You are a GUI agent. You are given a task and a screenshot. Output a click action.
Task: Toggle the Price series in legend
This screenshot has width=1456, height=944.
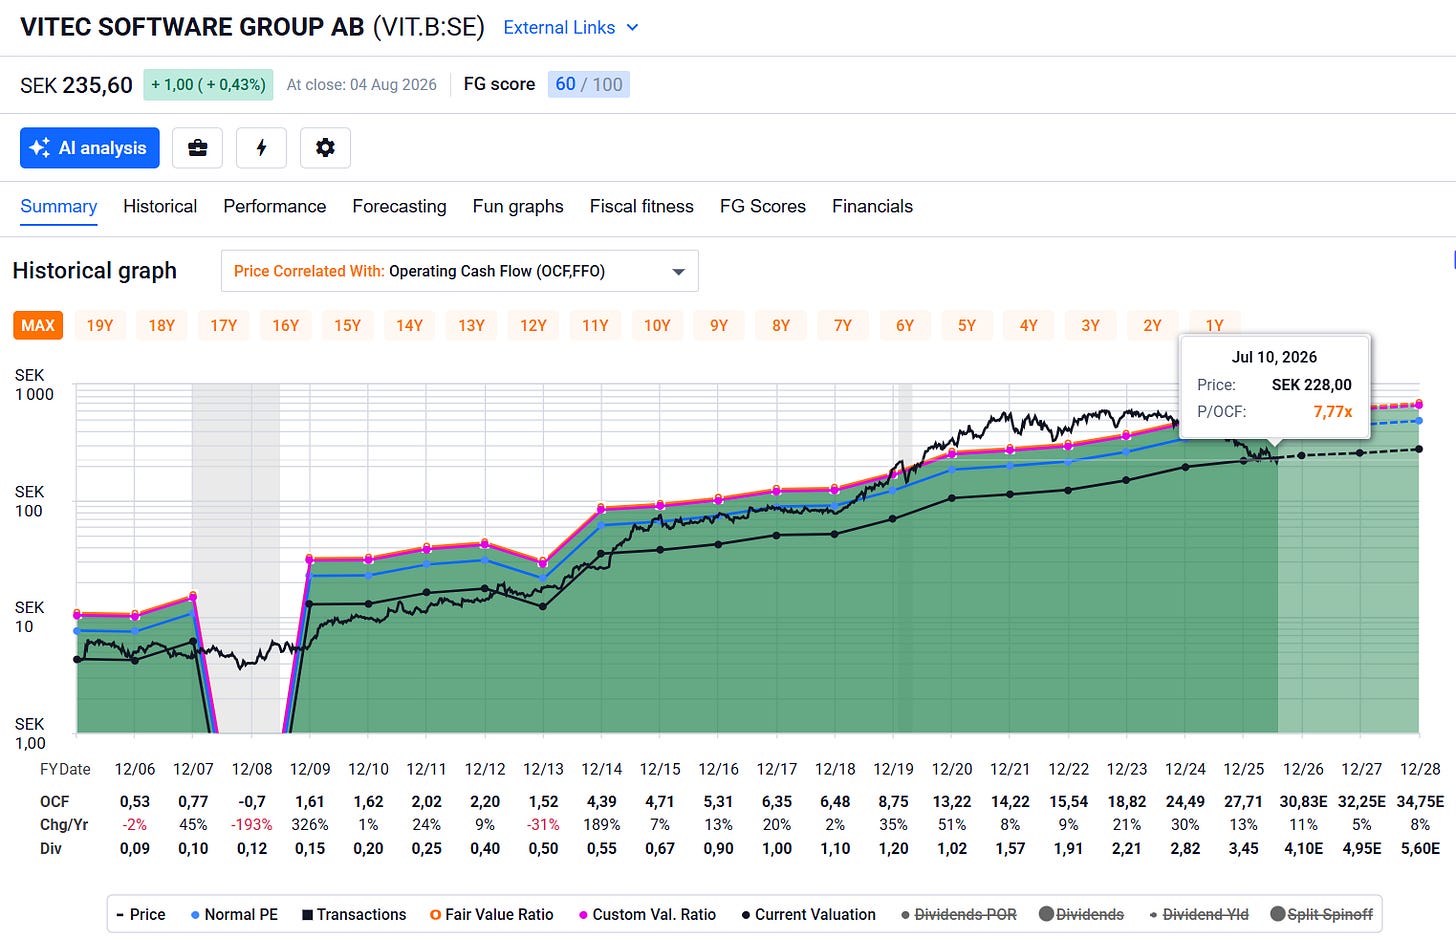(140, 914)
